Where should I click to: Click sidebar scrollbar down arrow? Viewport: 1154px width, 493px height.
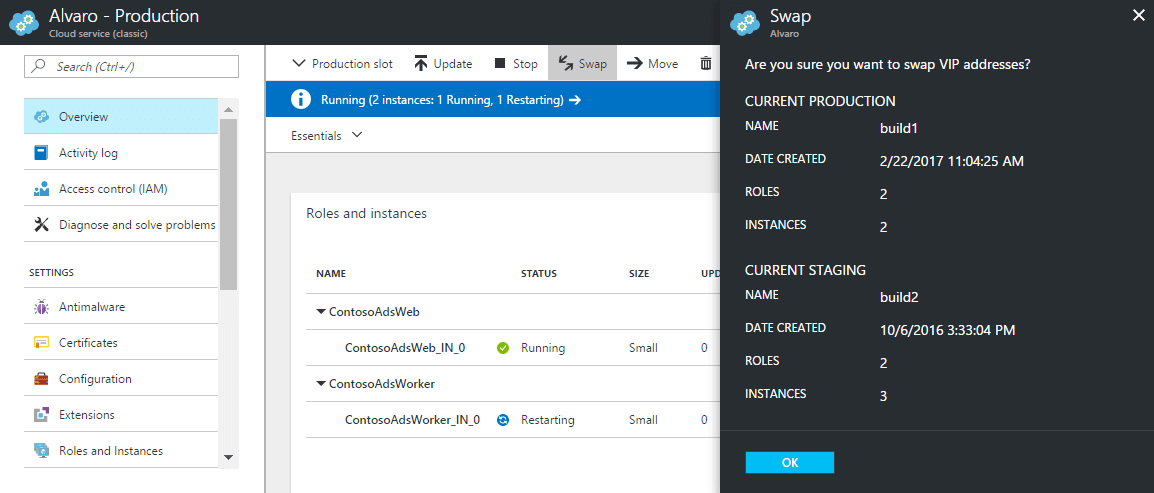point(228,458)
